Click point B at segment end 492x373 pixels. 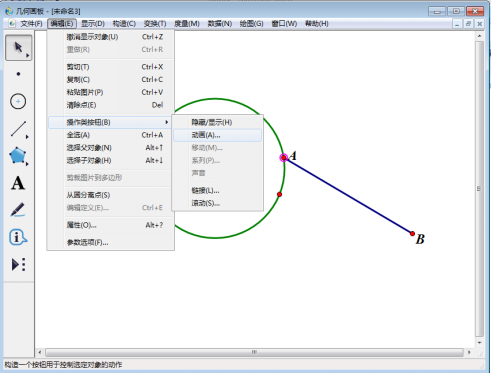412,234
